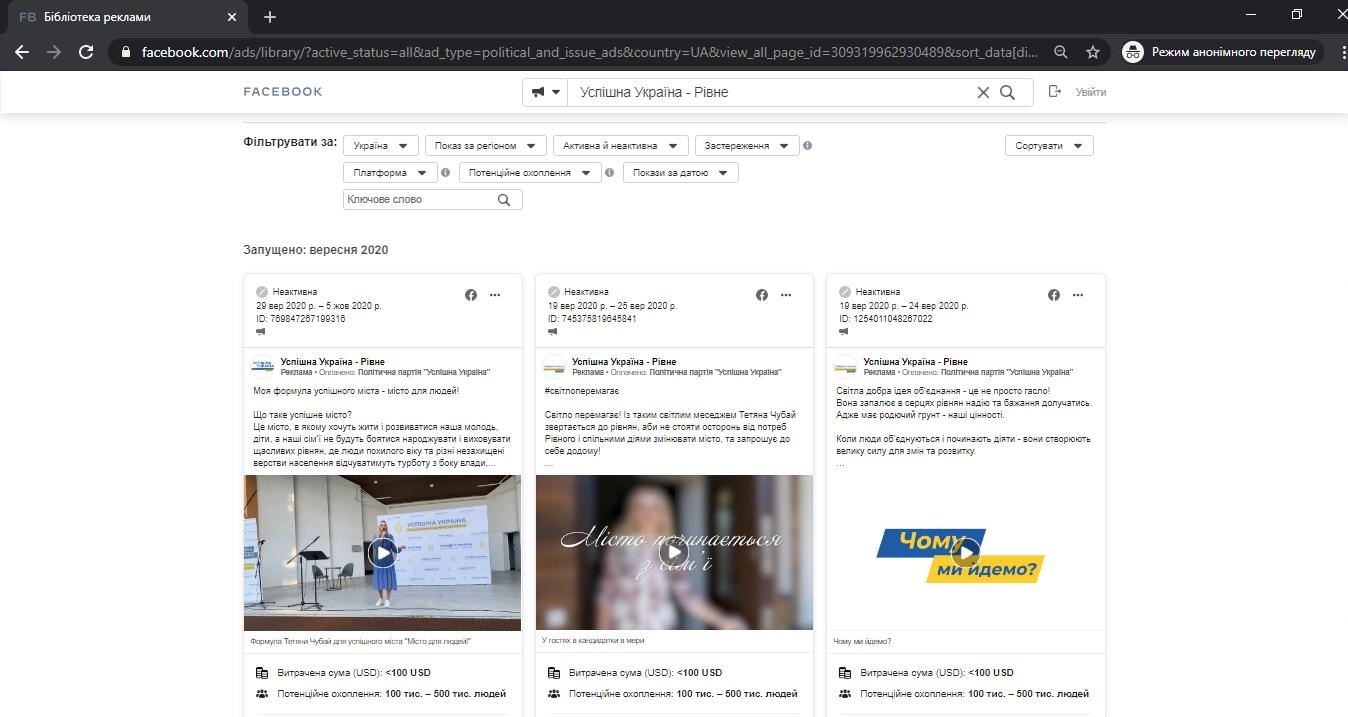Click the inactive status icon on first ad
The image size is (1348, 717).
click(262, 292)
